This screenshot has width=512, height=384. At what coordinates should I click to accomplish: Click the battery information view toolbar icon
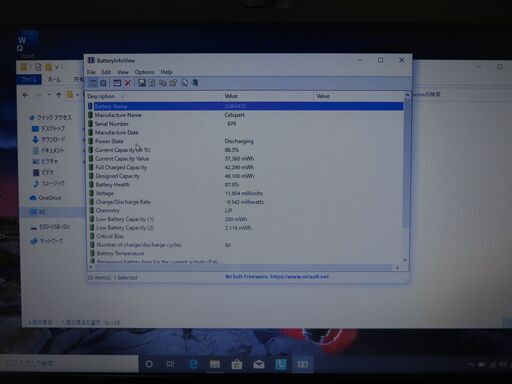point(93,83)
